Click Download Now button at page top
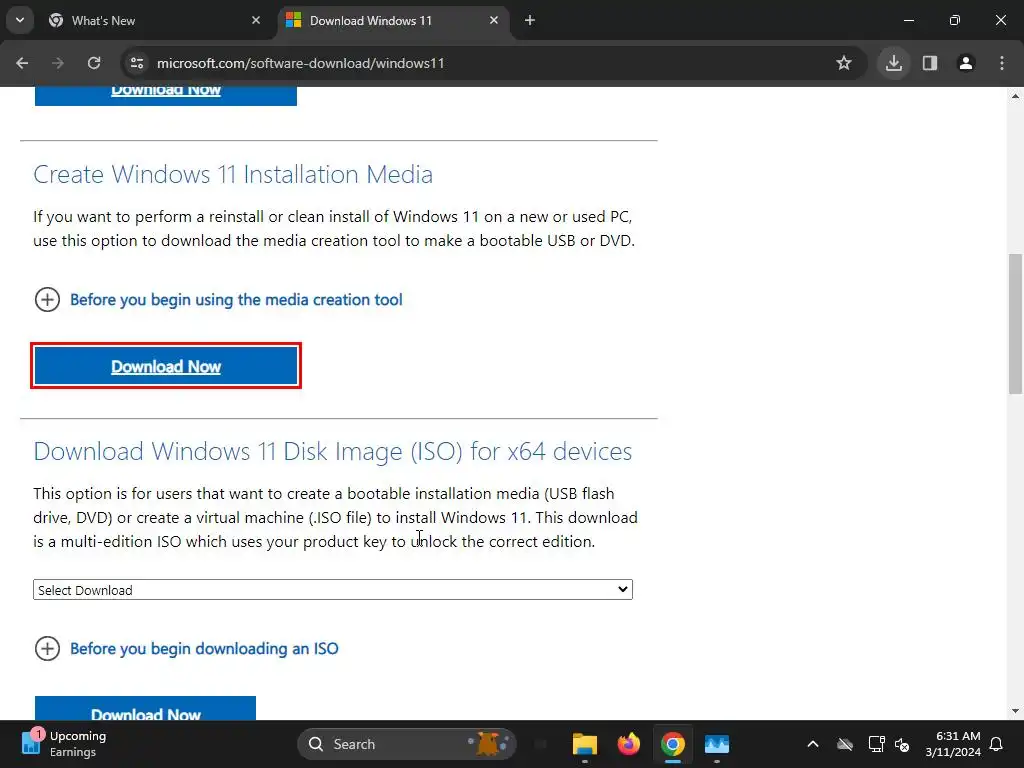Viewport: 1024px width, 768px height. pos(166,95)
